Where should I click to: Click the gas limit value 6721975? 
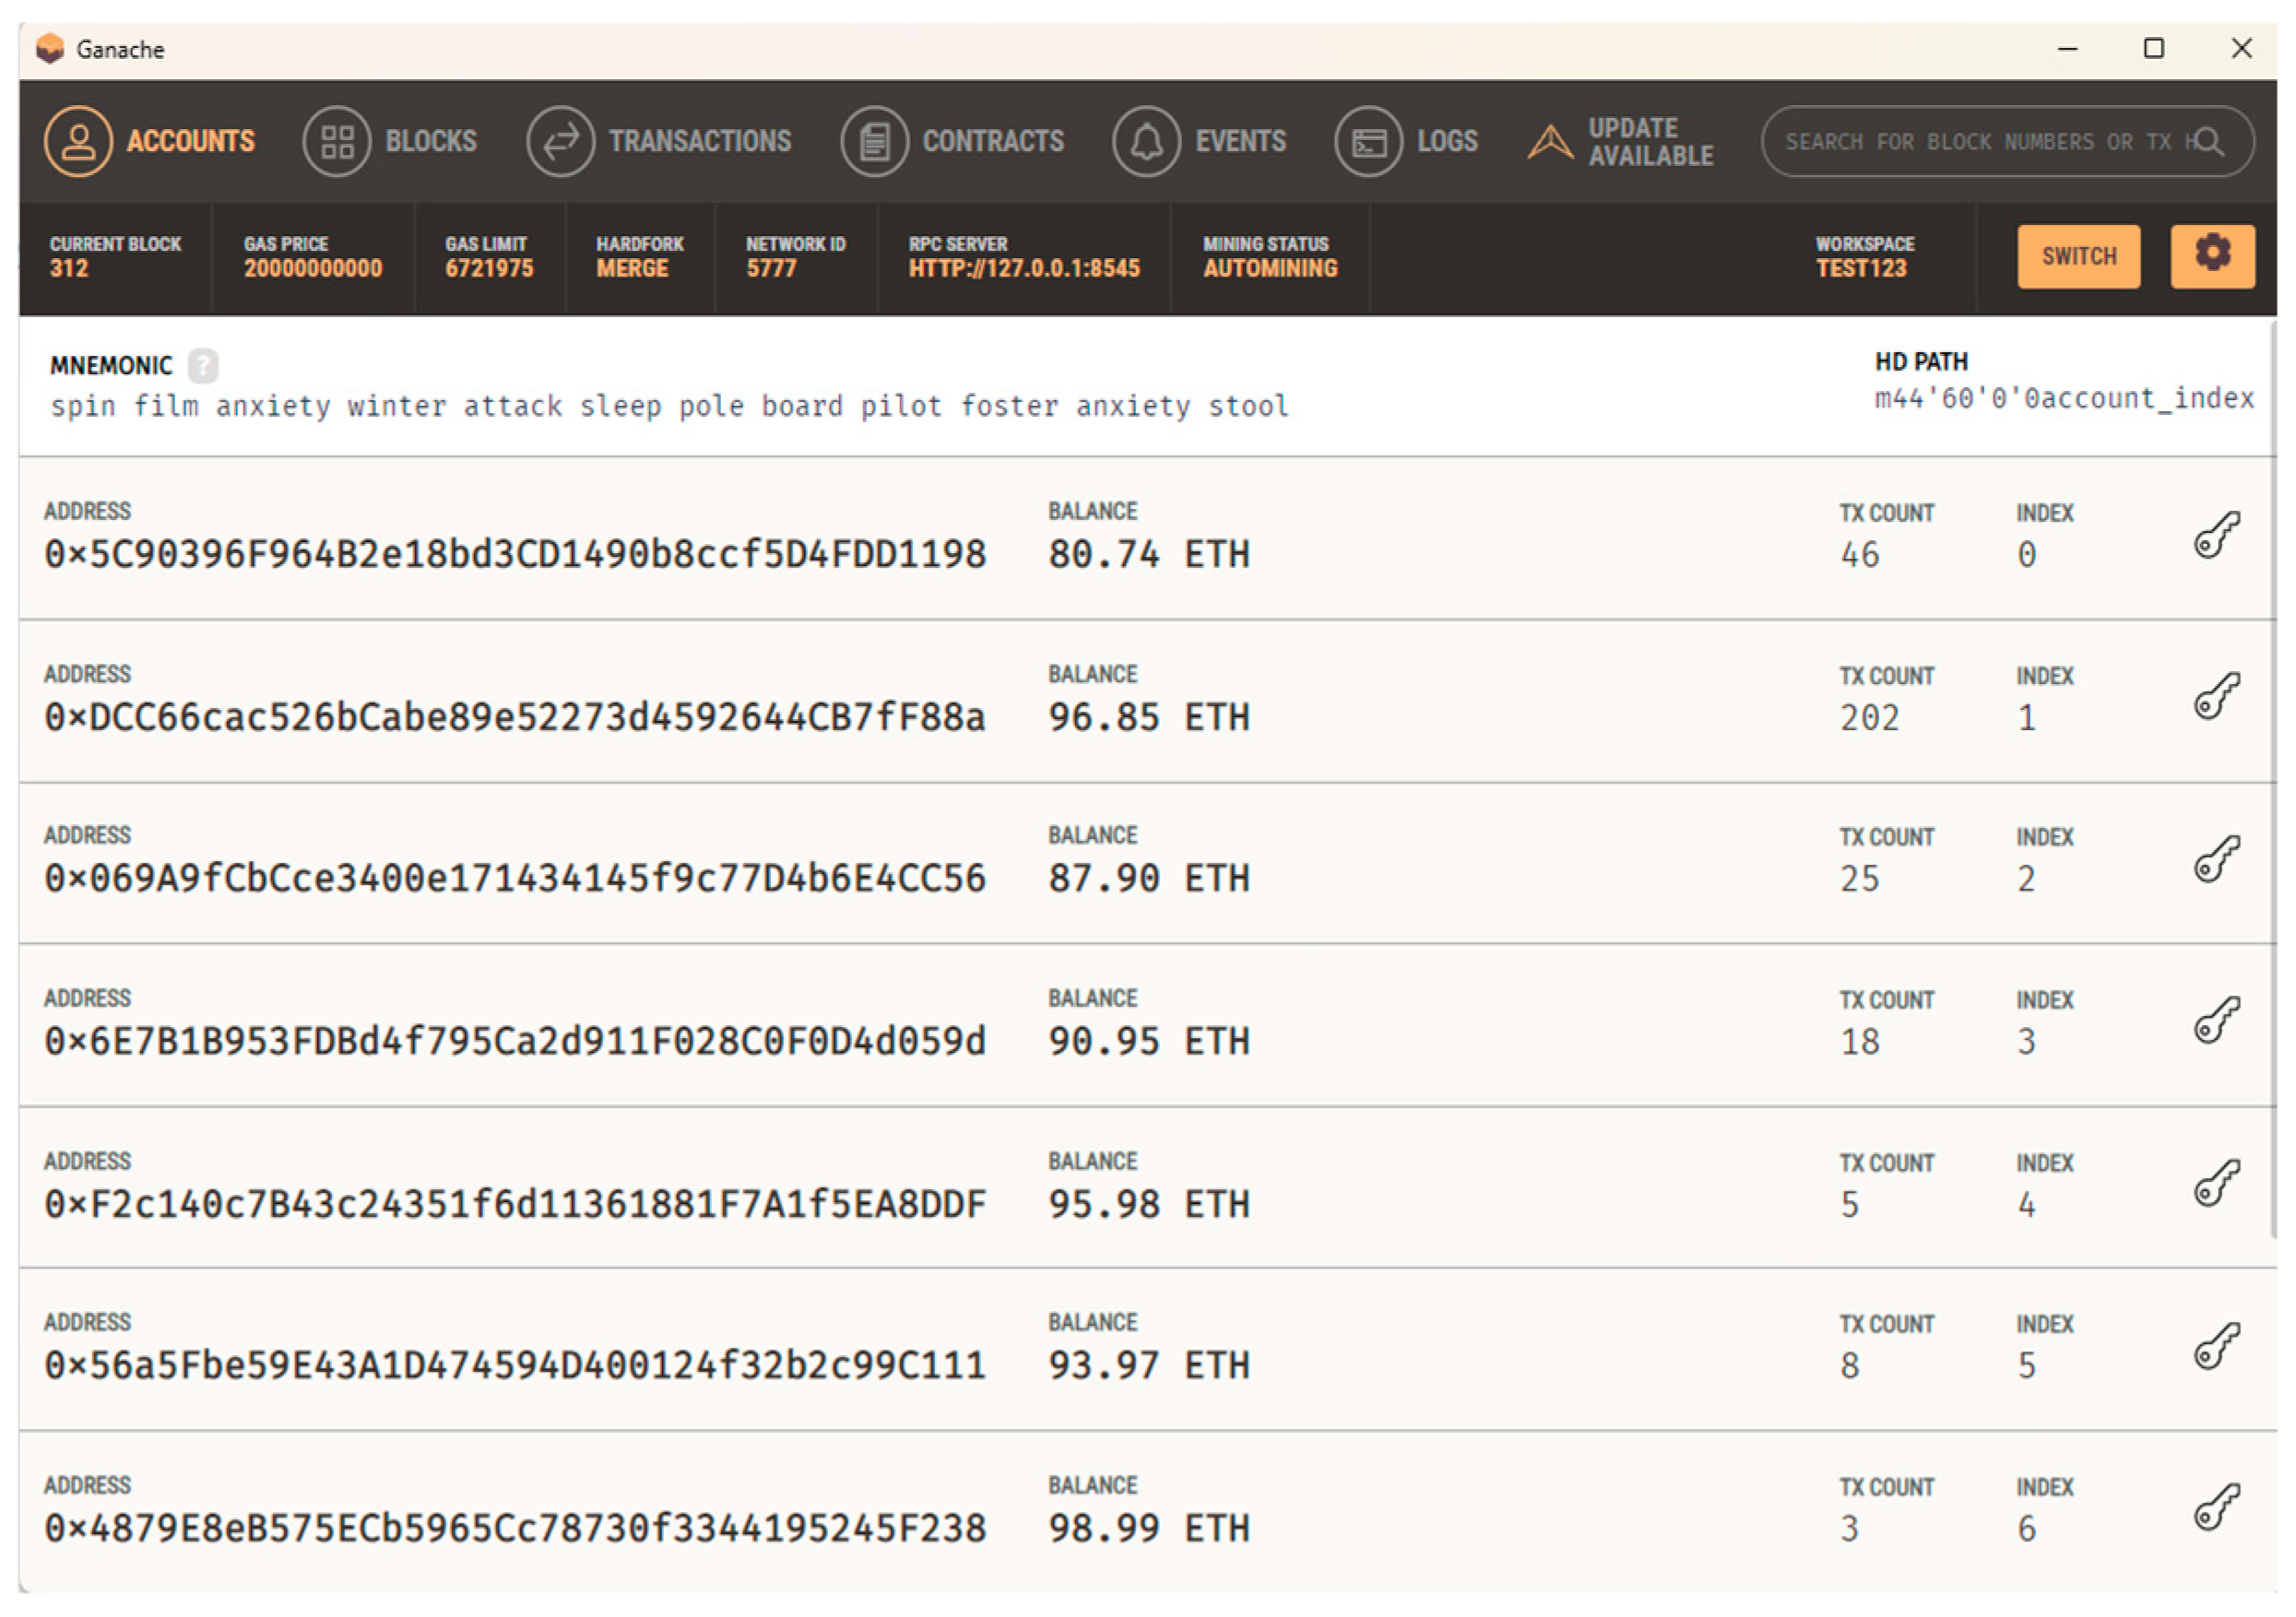(x=489, y=268)
